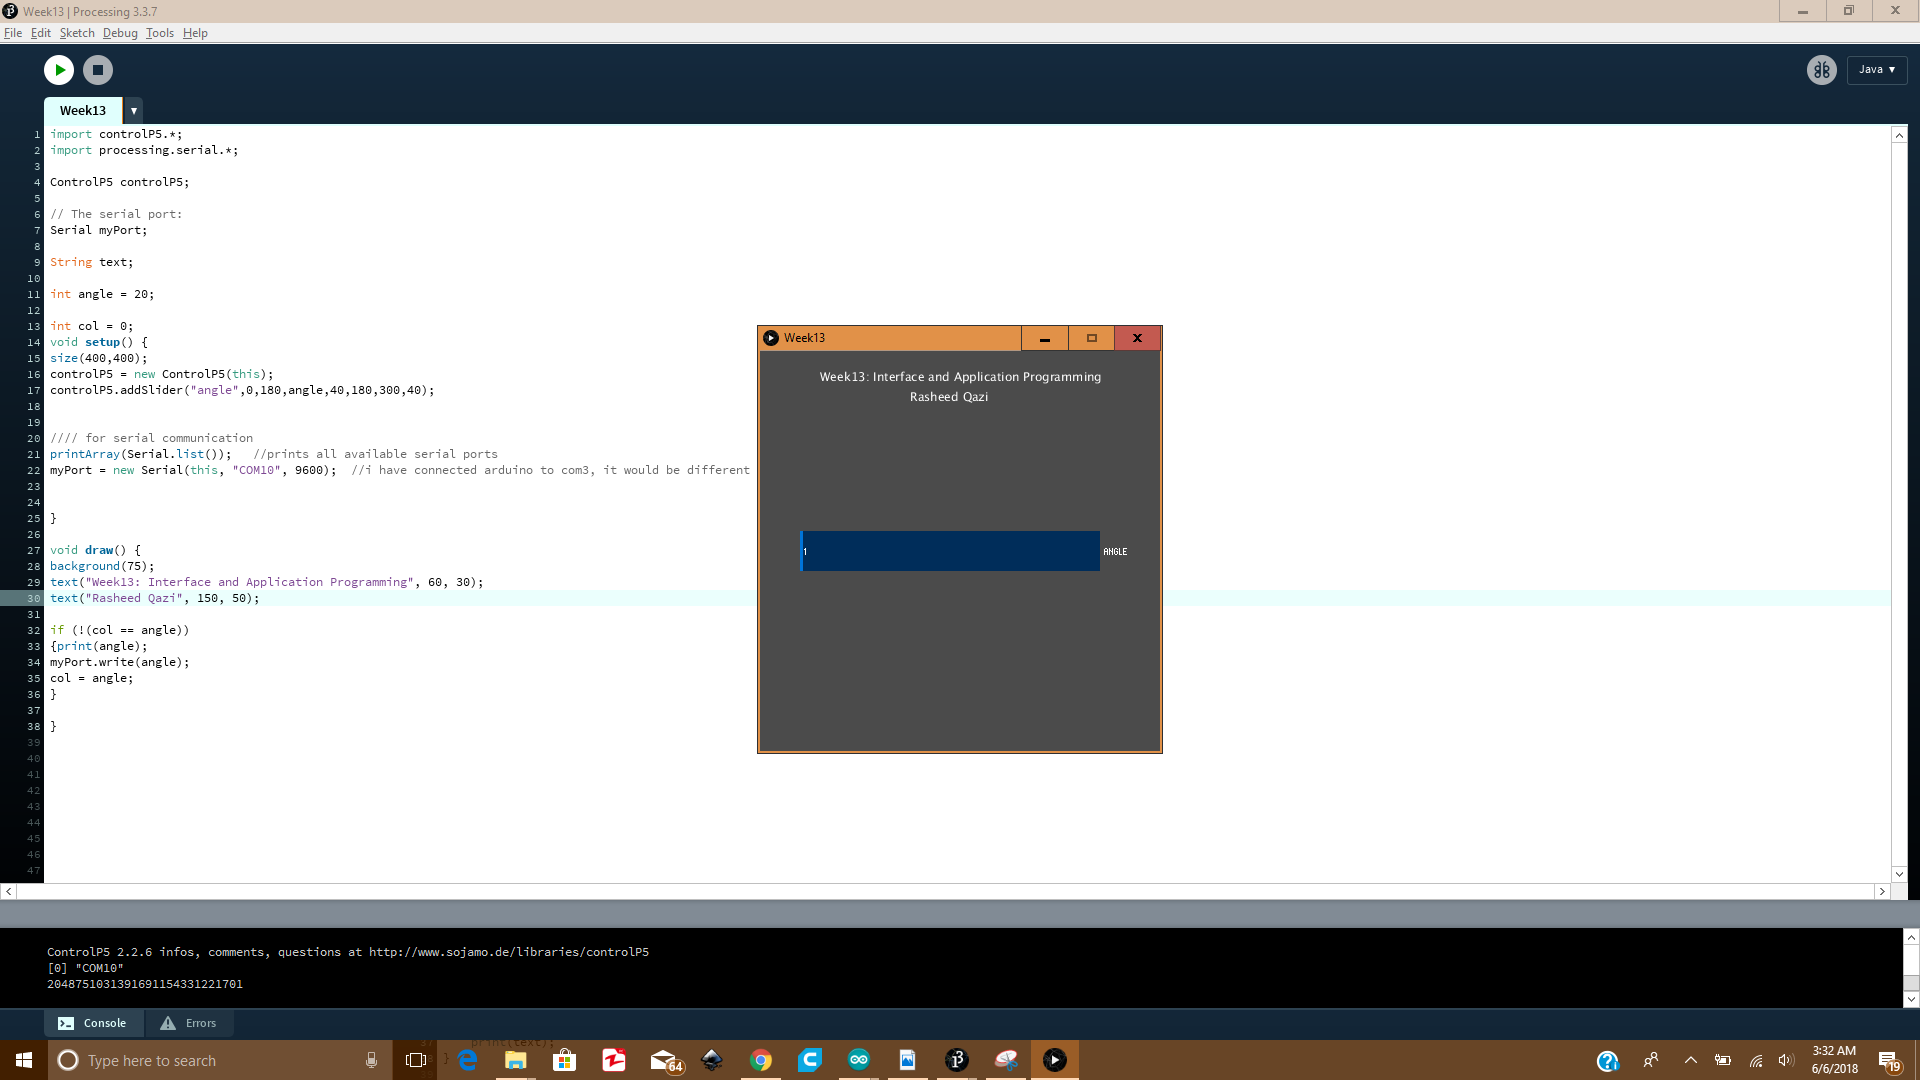Open Task View button

[x=416, y=1060]
